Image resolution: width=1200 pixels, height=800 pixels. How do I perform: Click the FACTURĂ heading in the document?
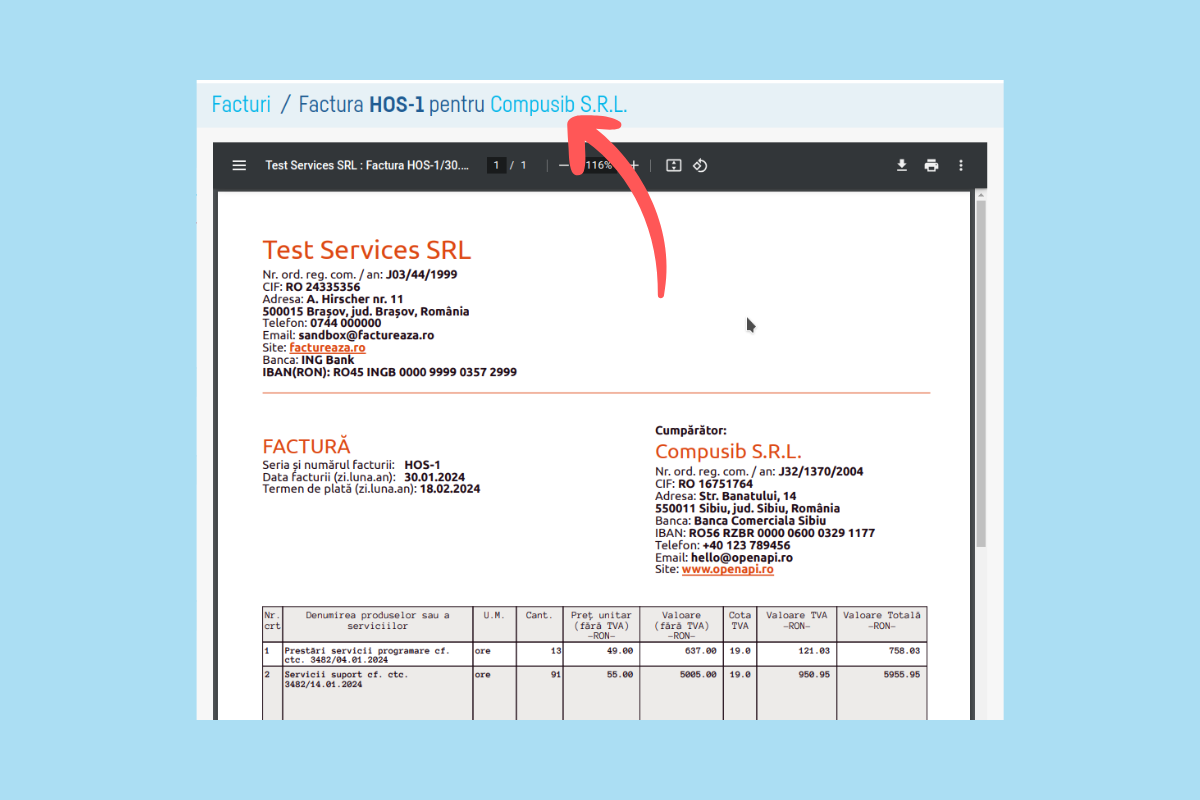(x=306, y=446)
